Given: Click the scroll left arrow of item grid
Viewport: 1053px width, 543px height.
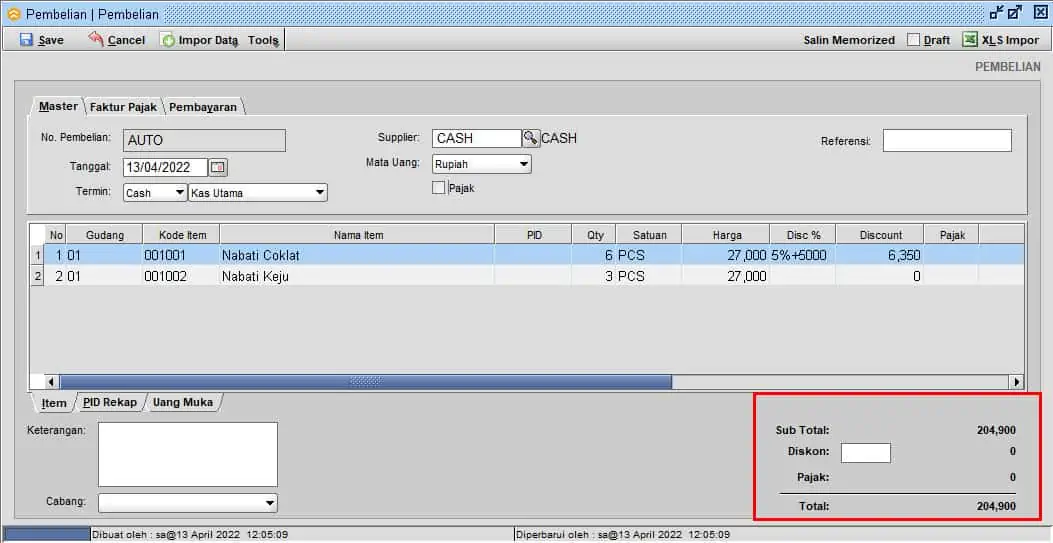Looking at the screenshot, I should pyautogui.click(x=52, y=382).
